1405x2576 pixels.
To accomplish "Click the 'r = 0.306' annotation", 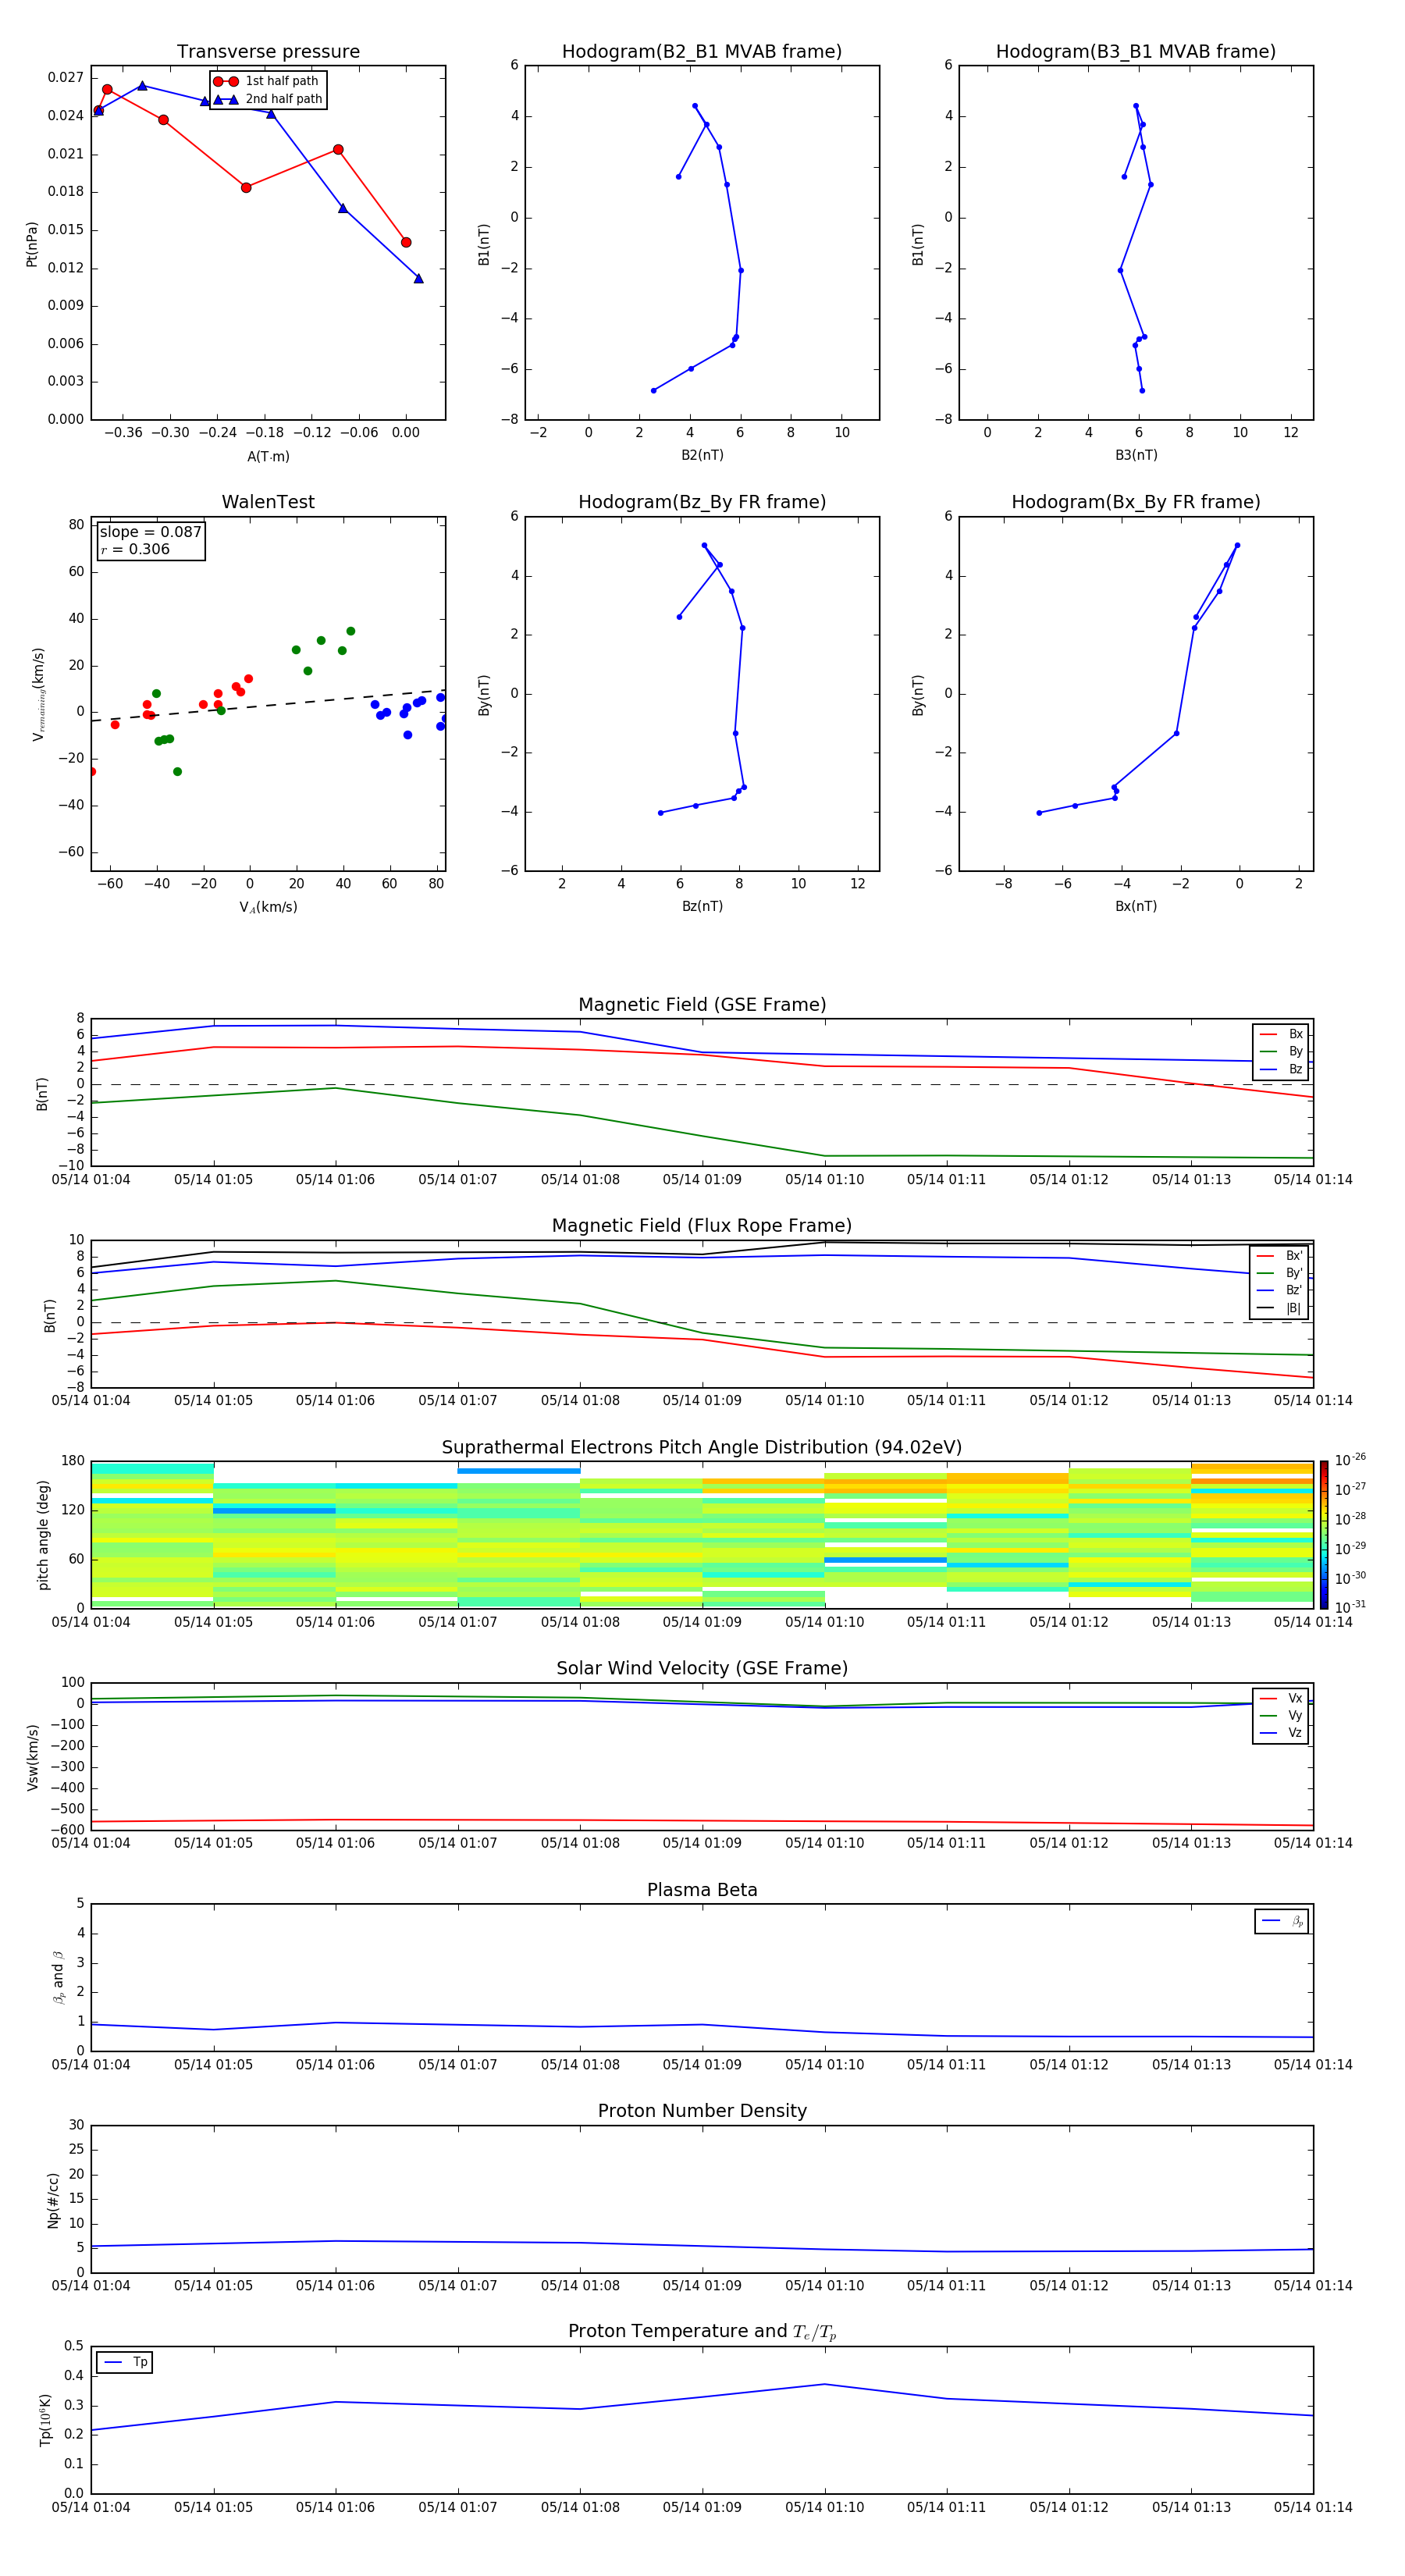I will (x=135, y=549).
